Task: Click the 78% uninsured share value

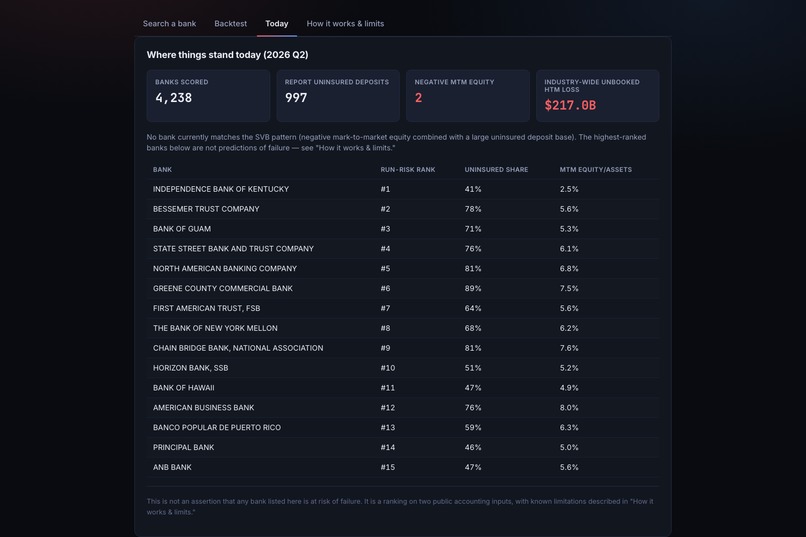Action: [x=473, y=209]
